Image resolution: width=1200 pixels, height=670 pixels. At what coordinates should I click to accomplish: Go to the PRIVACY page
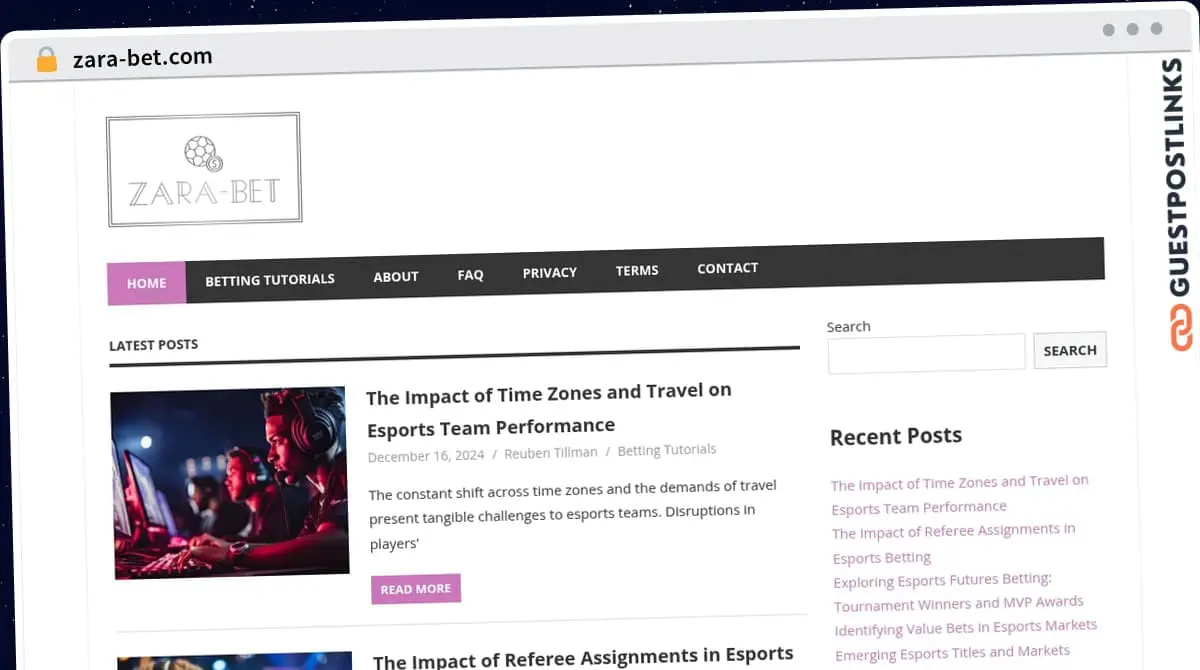(x=549, y=272)
